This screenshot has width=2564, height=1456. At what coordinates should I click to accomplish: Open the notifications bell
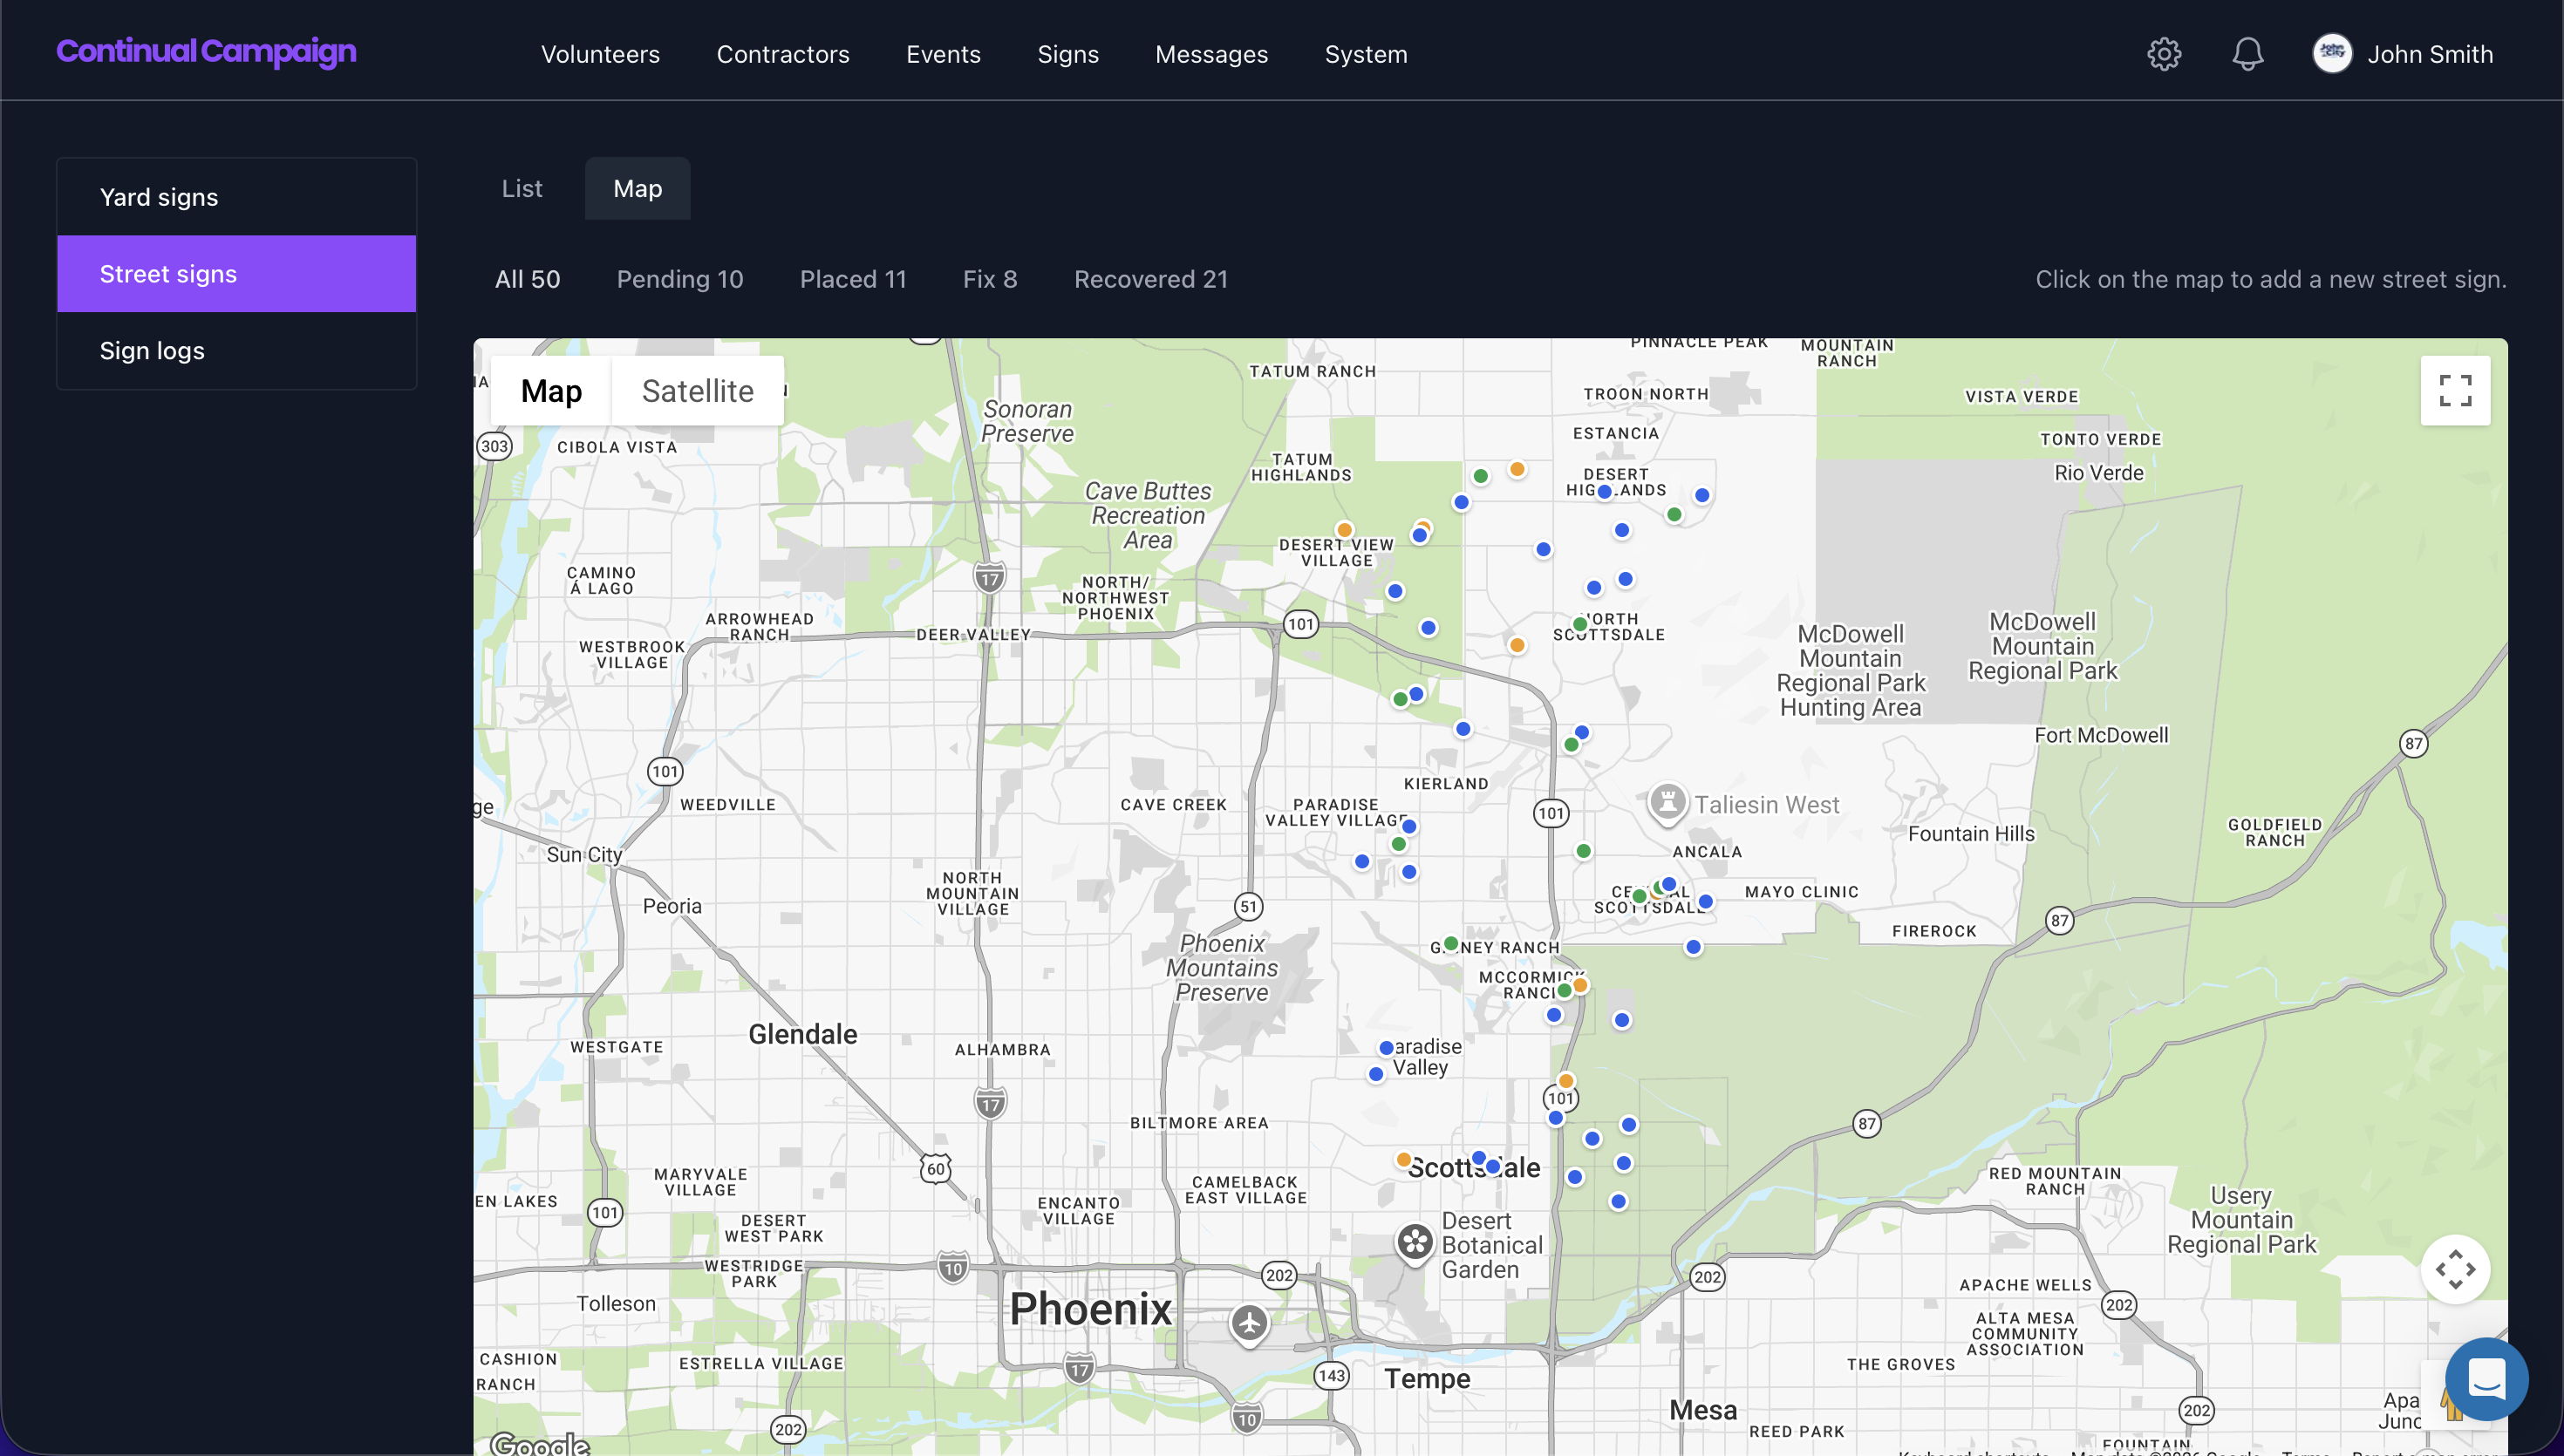click(2247, 54)
